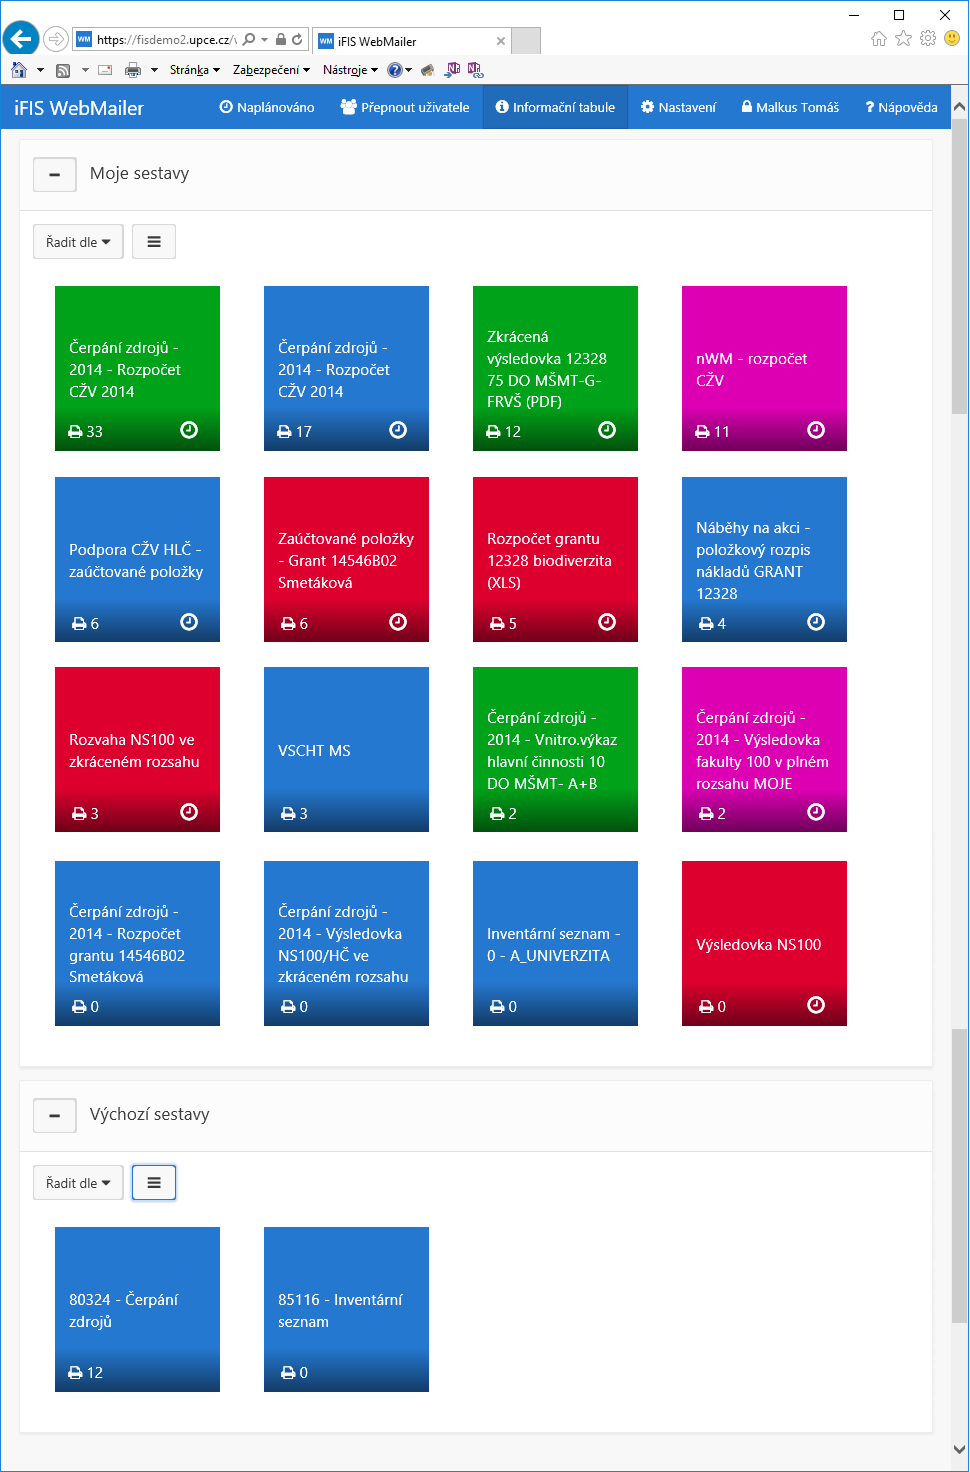
Task: Open the Výsledovka NS100 red tile
Action: (x=764, y=943)
